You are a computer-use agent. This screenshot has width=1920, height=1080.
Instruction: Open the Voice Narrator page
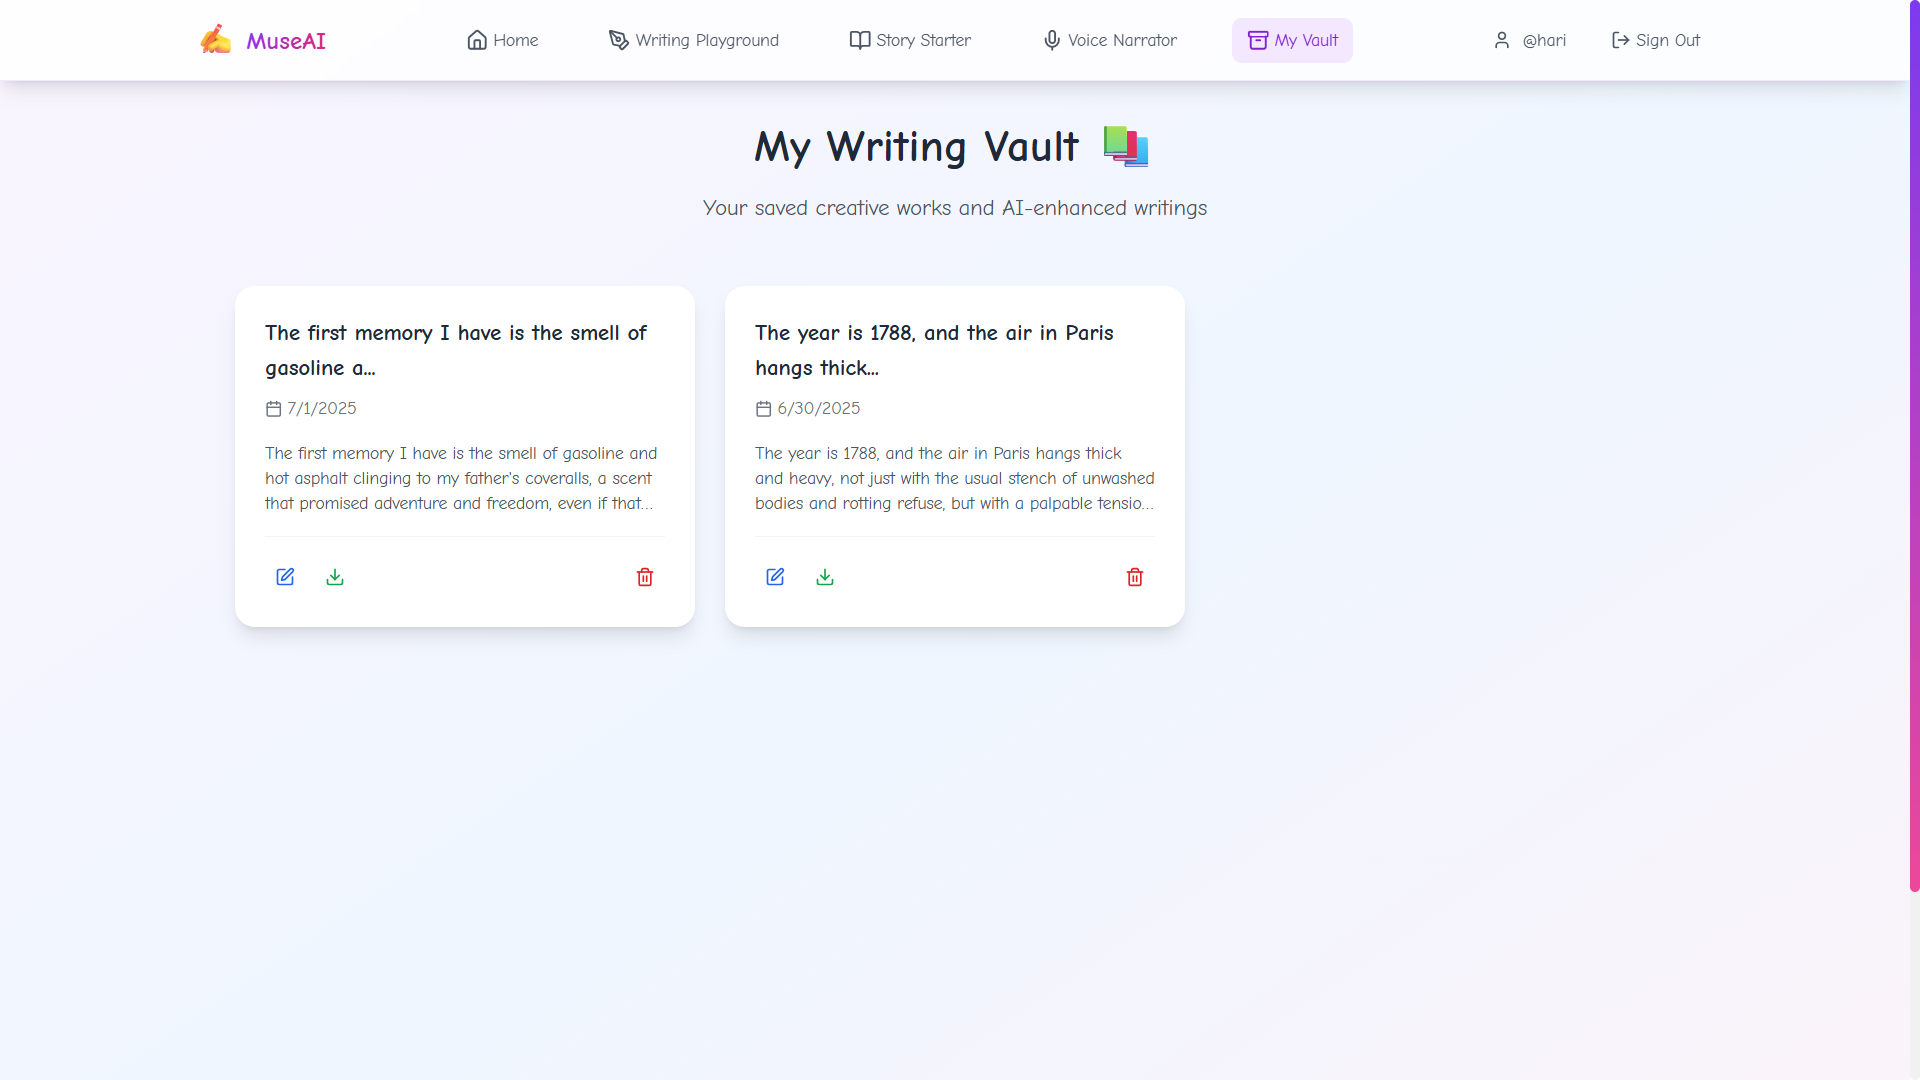click(1110, 40)
